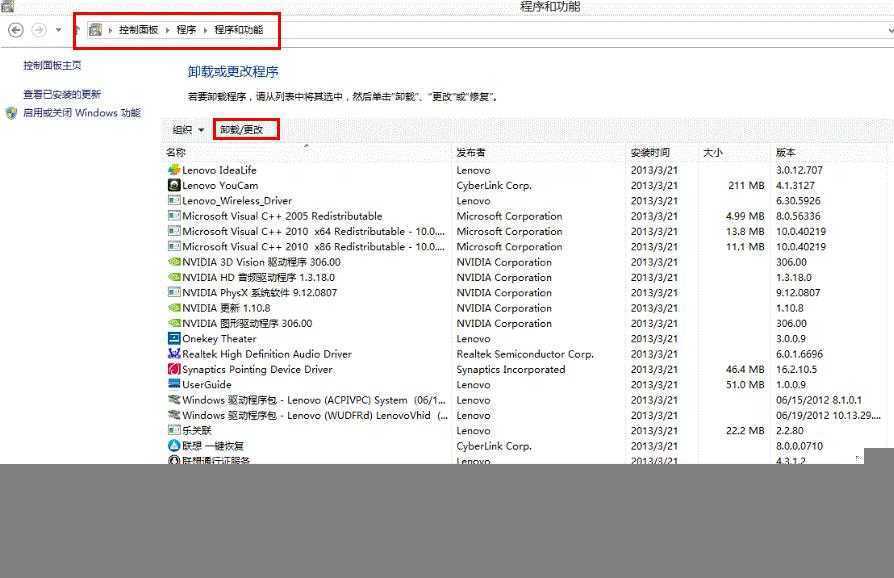Click the Realtek High Definition Audio icon
Viewport: 894px width, 578px height.
174,354
